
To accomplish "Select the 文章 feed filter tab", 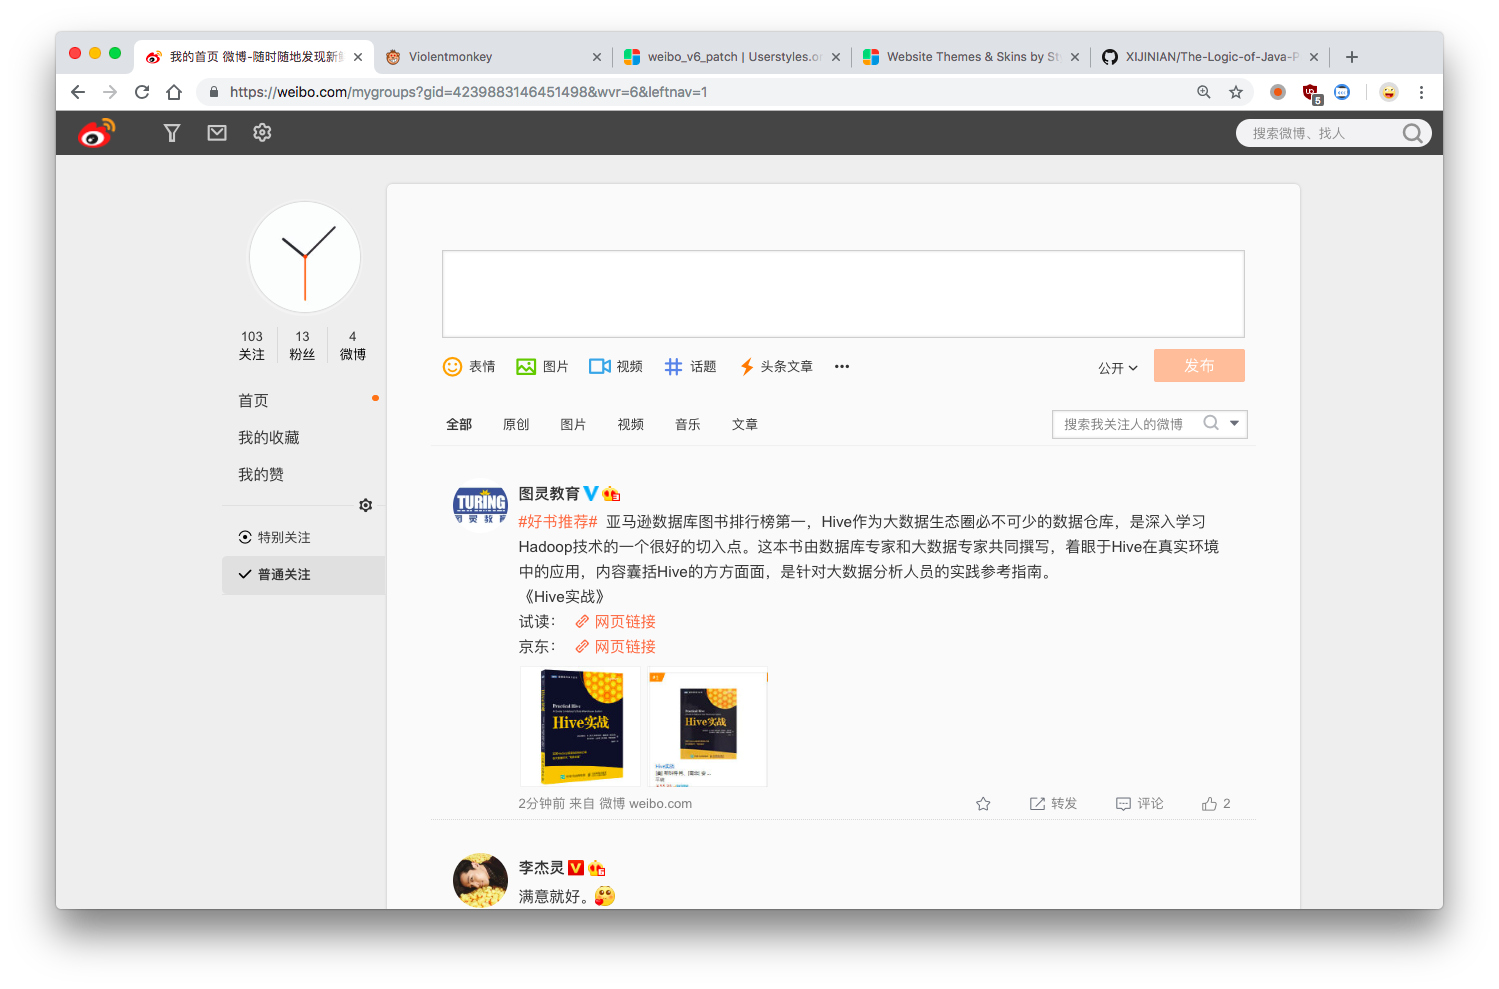I will click(745, 425).
